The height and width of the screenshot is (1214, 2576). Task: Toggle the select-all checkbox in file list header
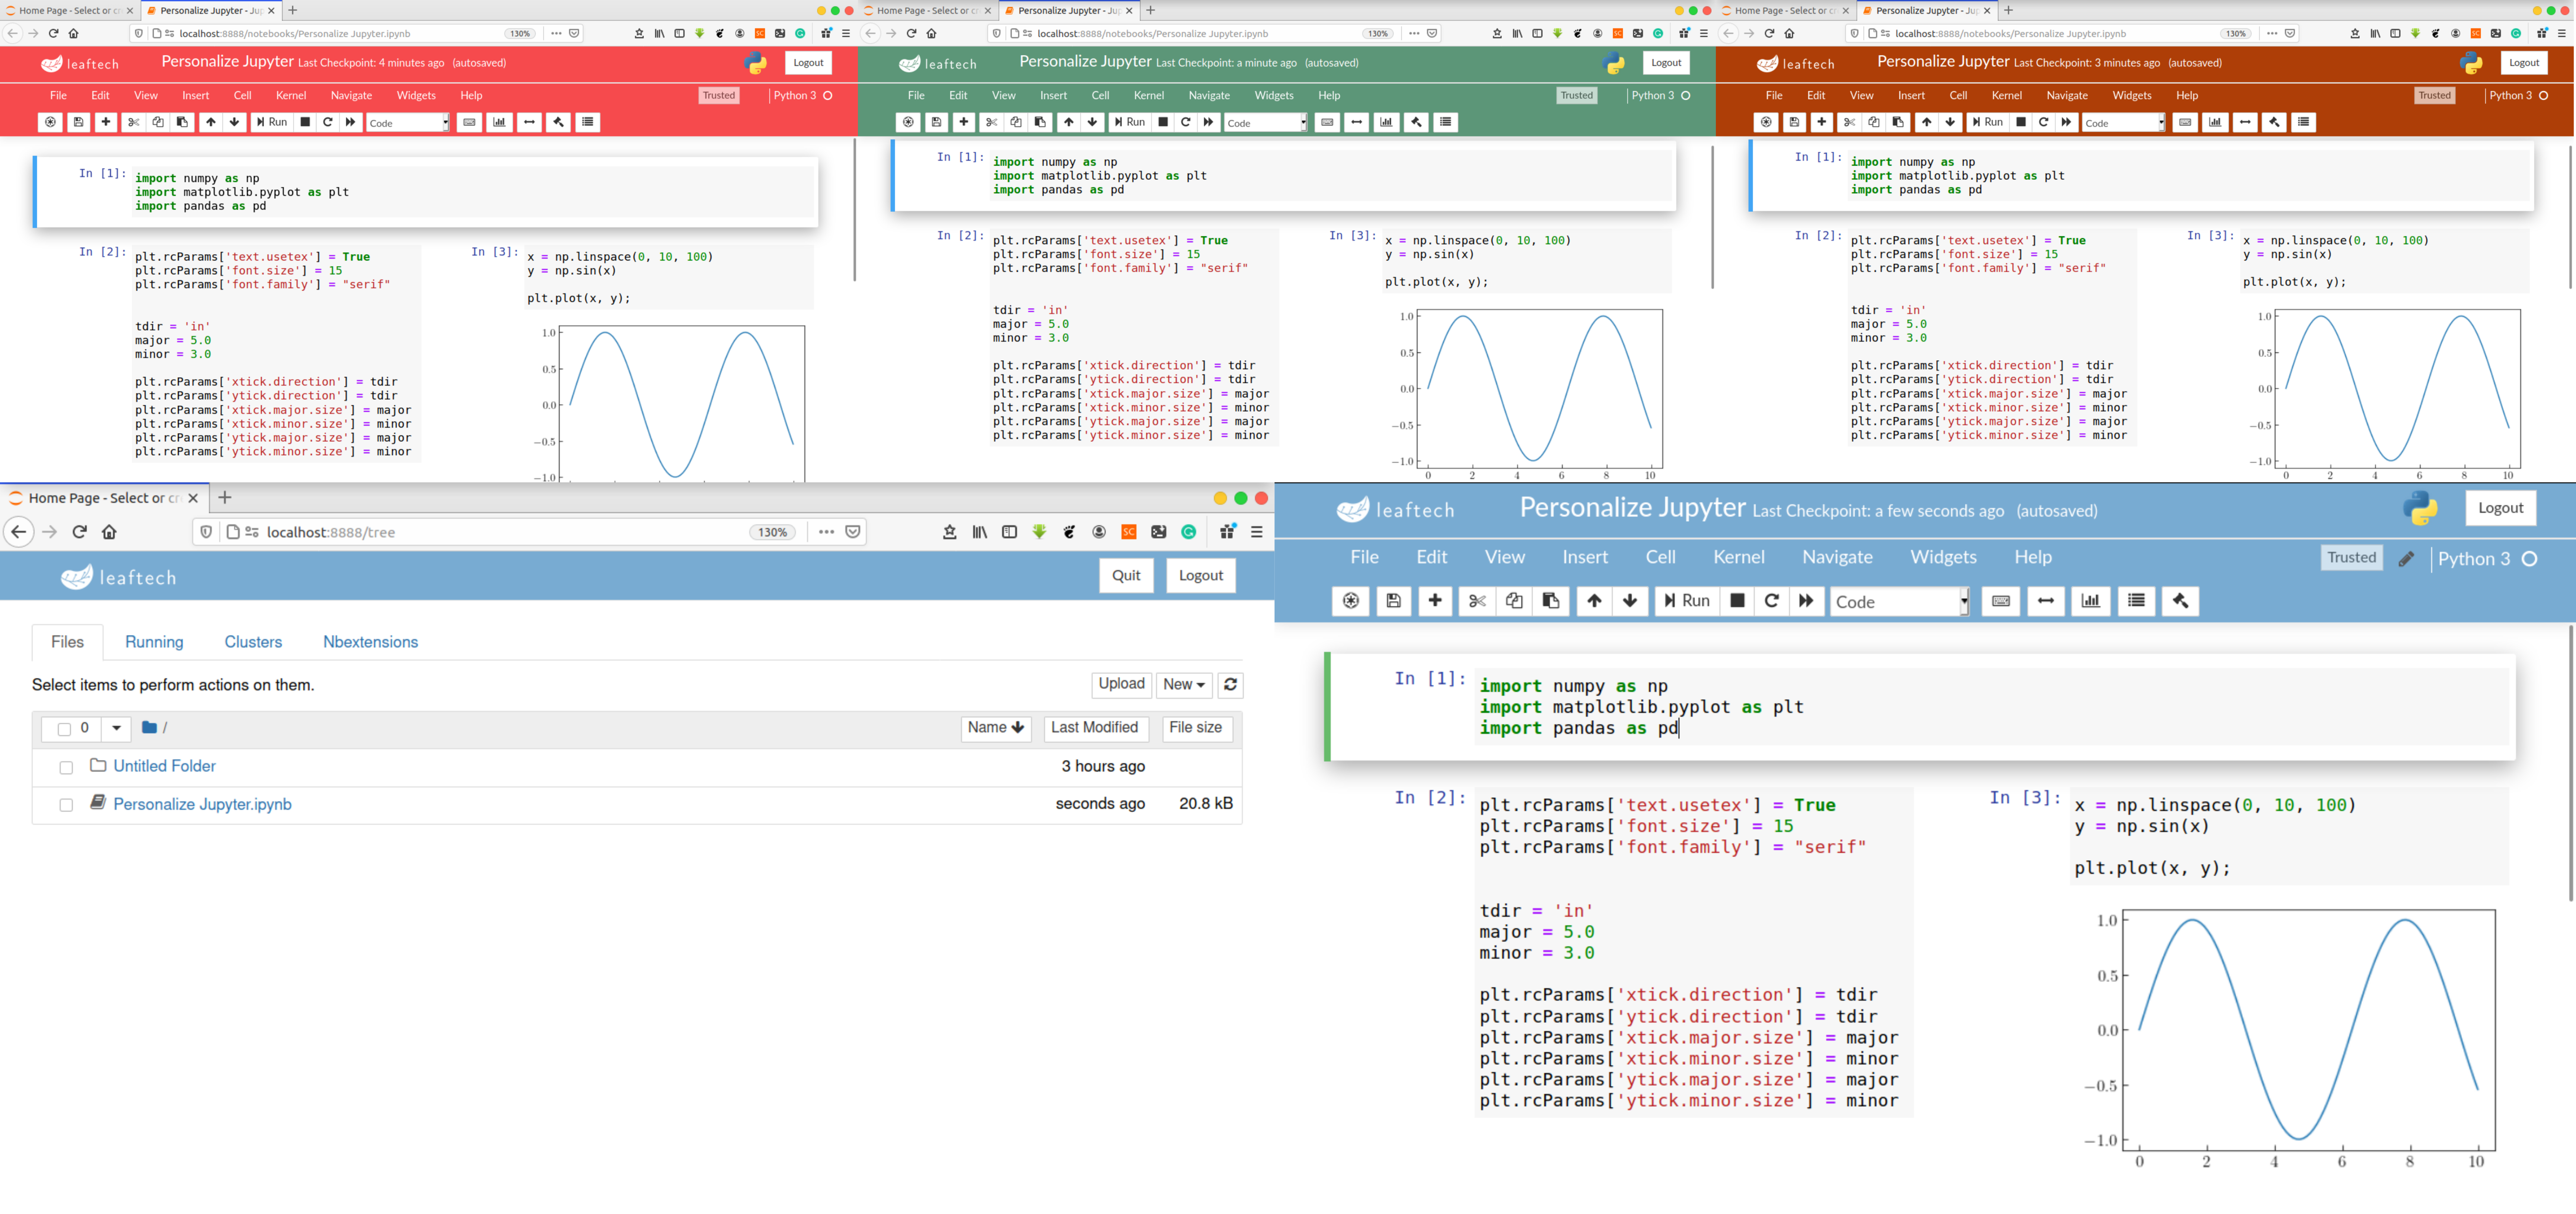click(x=64, y=729)
